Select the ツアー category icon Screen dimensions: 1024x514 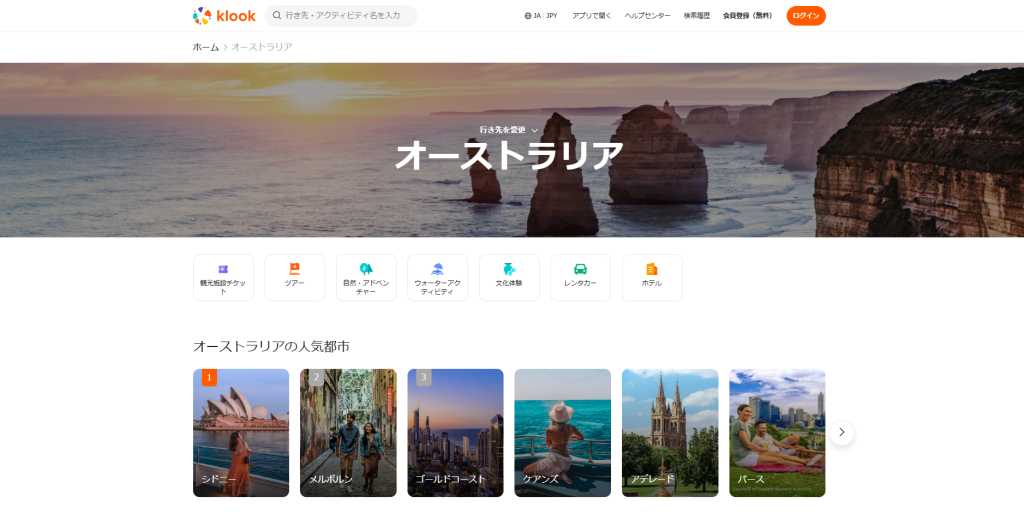click(x=295, y=269)
